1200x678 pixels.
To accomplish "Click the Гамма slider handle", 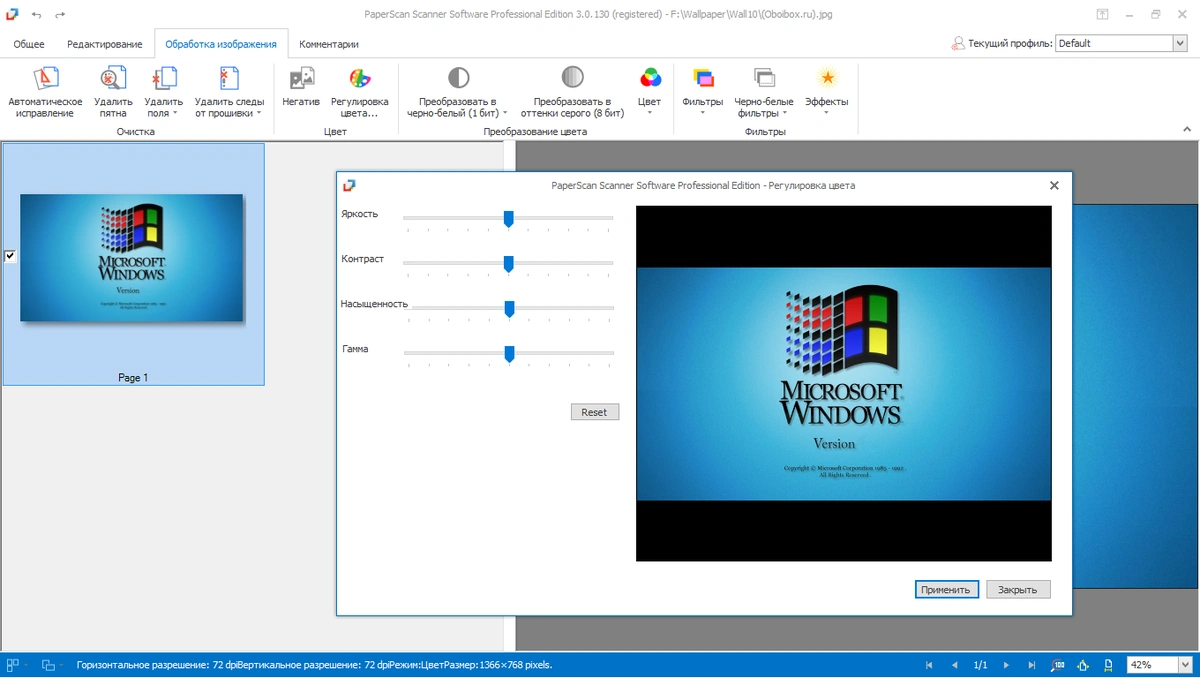I will [x=509, y=354].
